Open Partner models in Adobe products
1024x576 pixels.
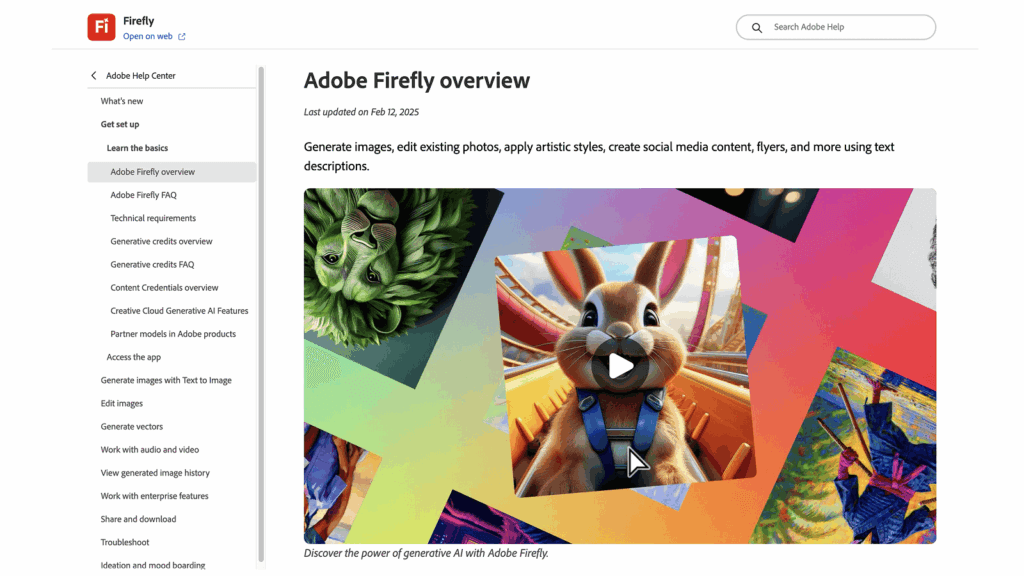pyautogui.click(x=173, y=334)
